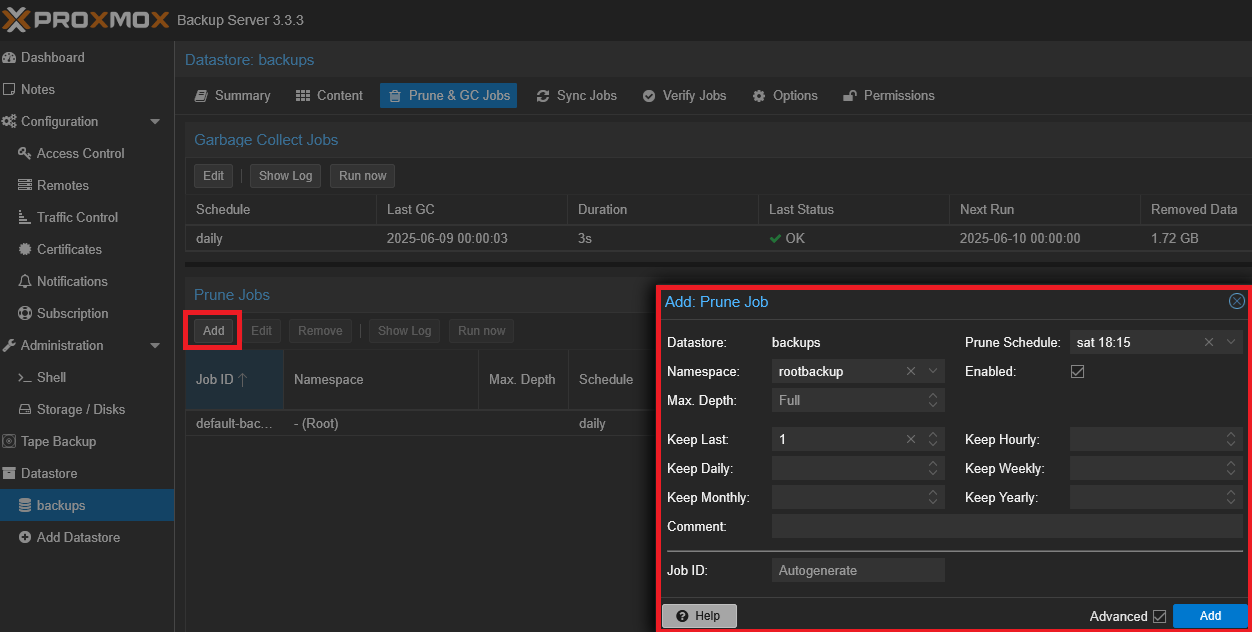The height and width of the screenshot is (632, 1252).
Task: Confirm with the blue Add button
Action: coord(1210,616)
